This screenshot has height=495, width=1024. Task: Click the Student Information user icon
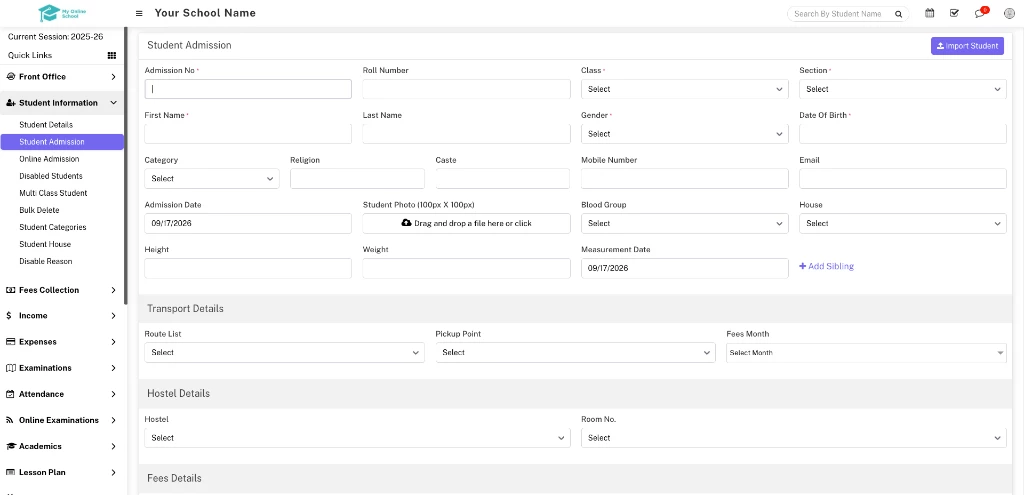[10, 103]
